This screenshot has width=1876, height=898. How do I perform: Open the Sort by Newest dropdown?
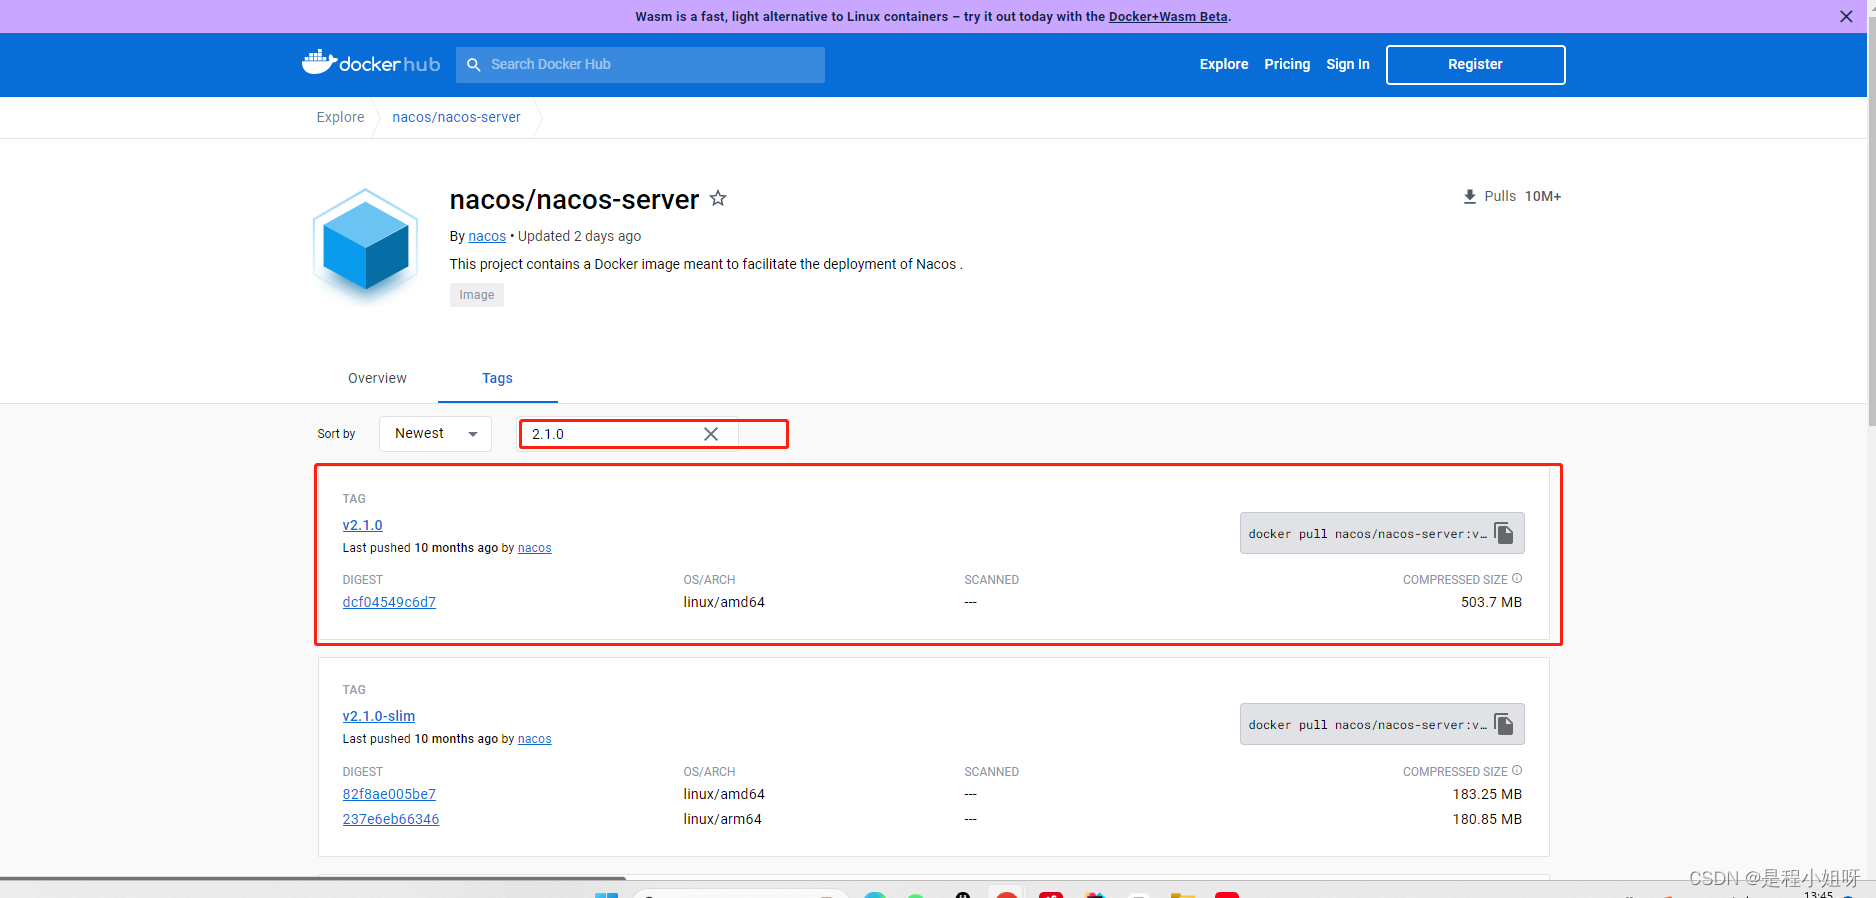tap(435, 434)
